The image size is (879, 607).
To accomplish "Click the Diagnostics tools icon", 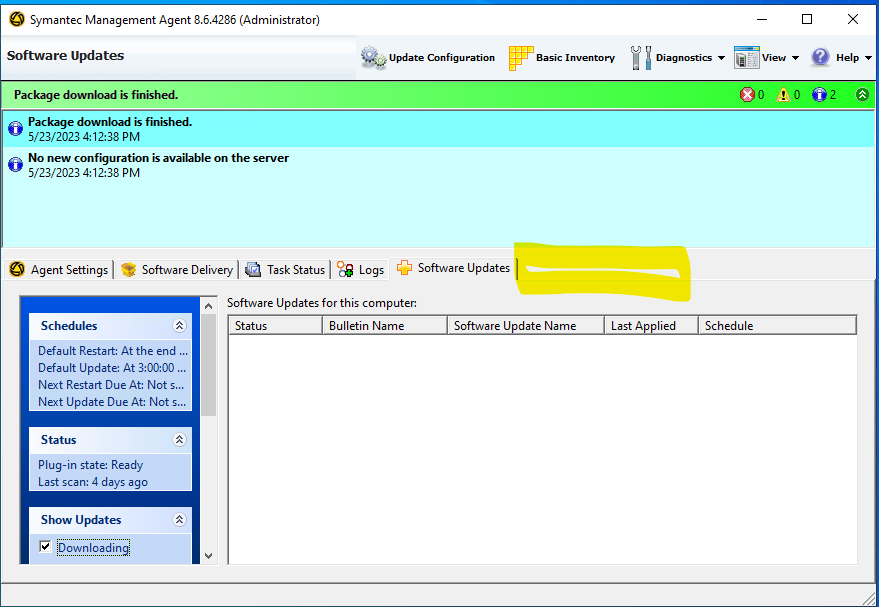I will pos(641,58).
